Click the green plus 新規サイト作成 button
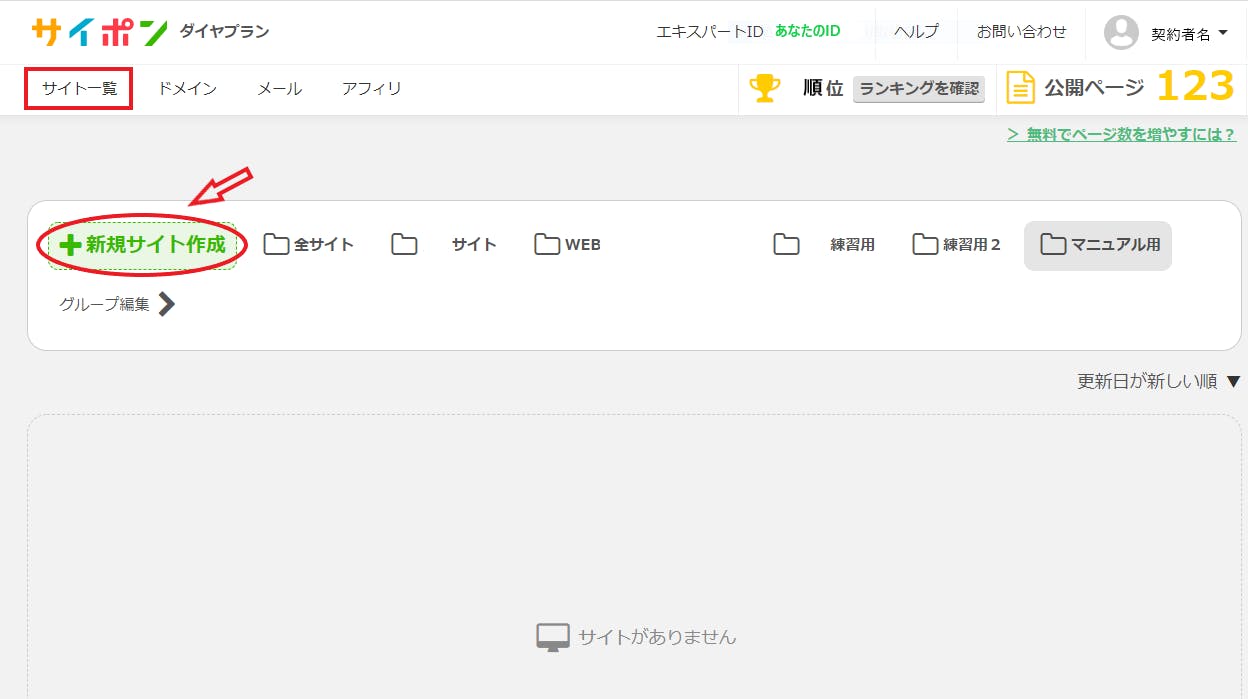 (x=142, y=245)
